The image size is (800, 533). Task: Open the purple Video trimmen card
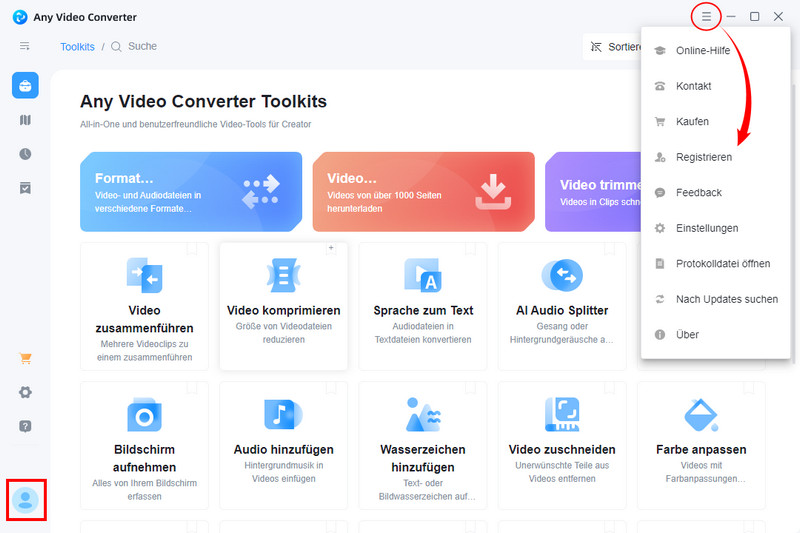pos(593,192)
